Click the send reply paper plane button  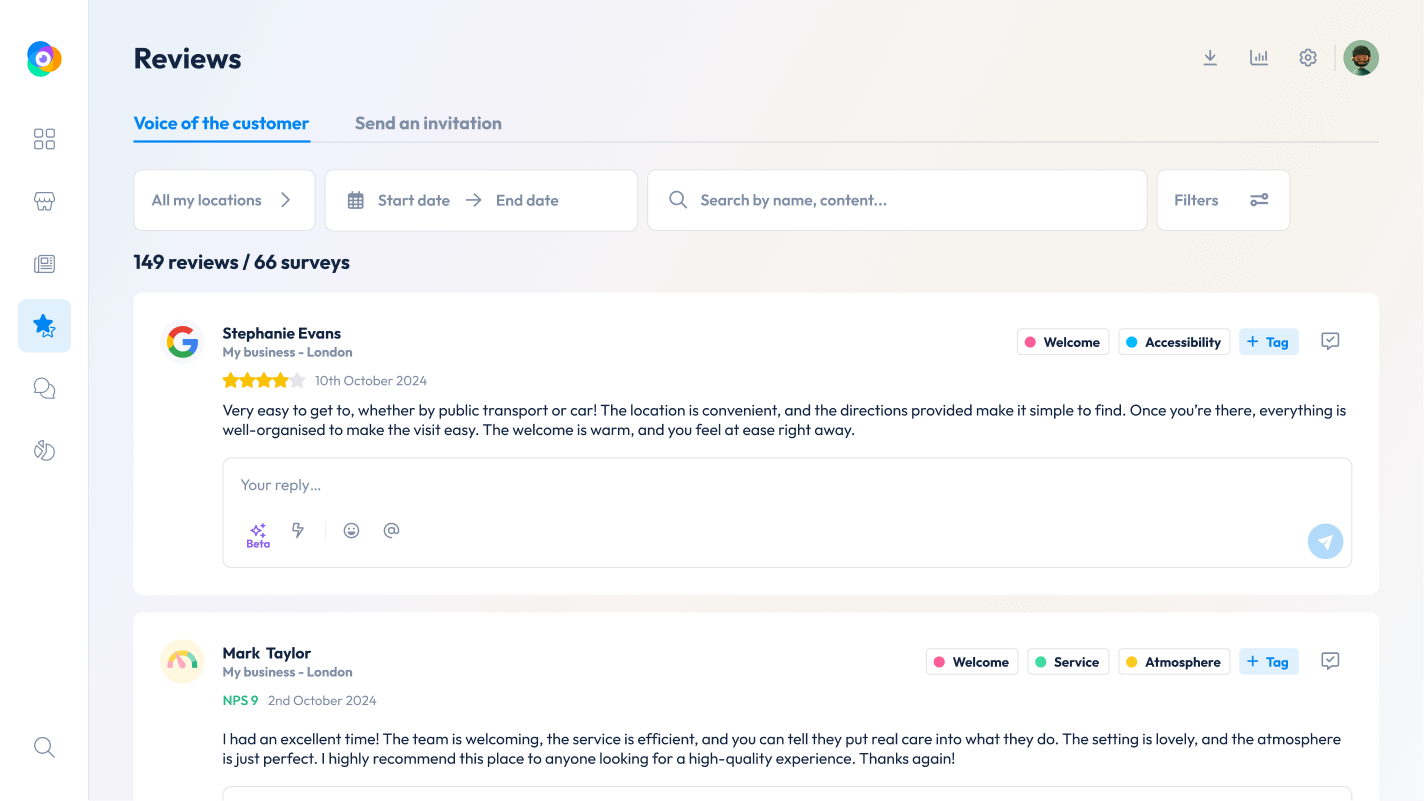point(1325,542)
